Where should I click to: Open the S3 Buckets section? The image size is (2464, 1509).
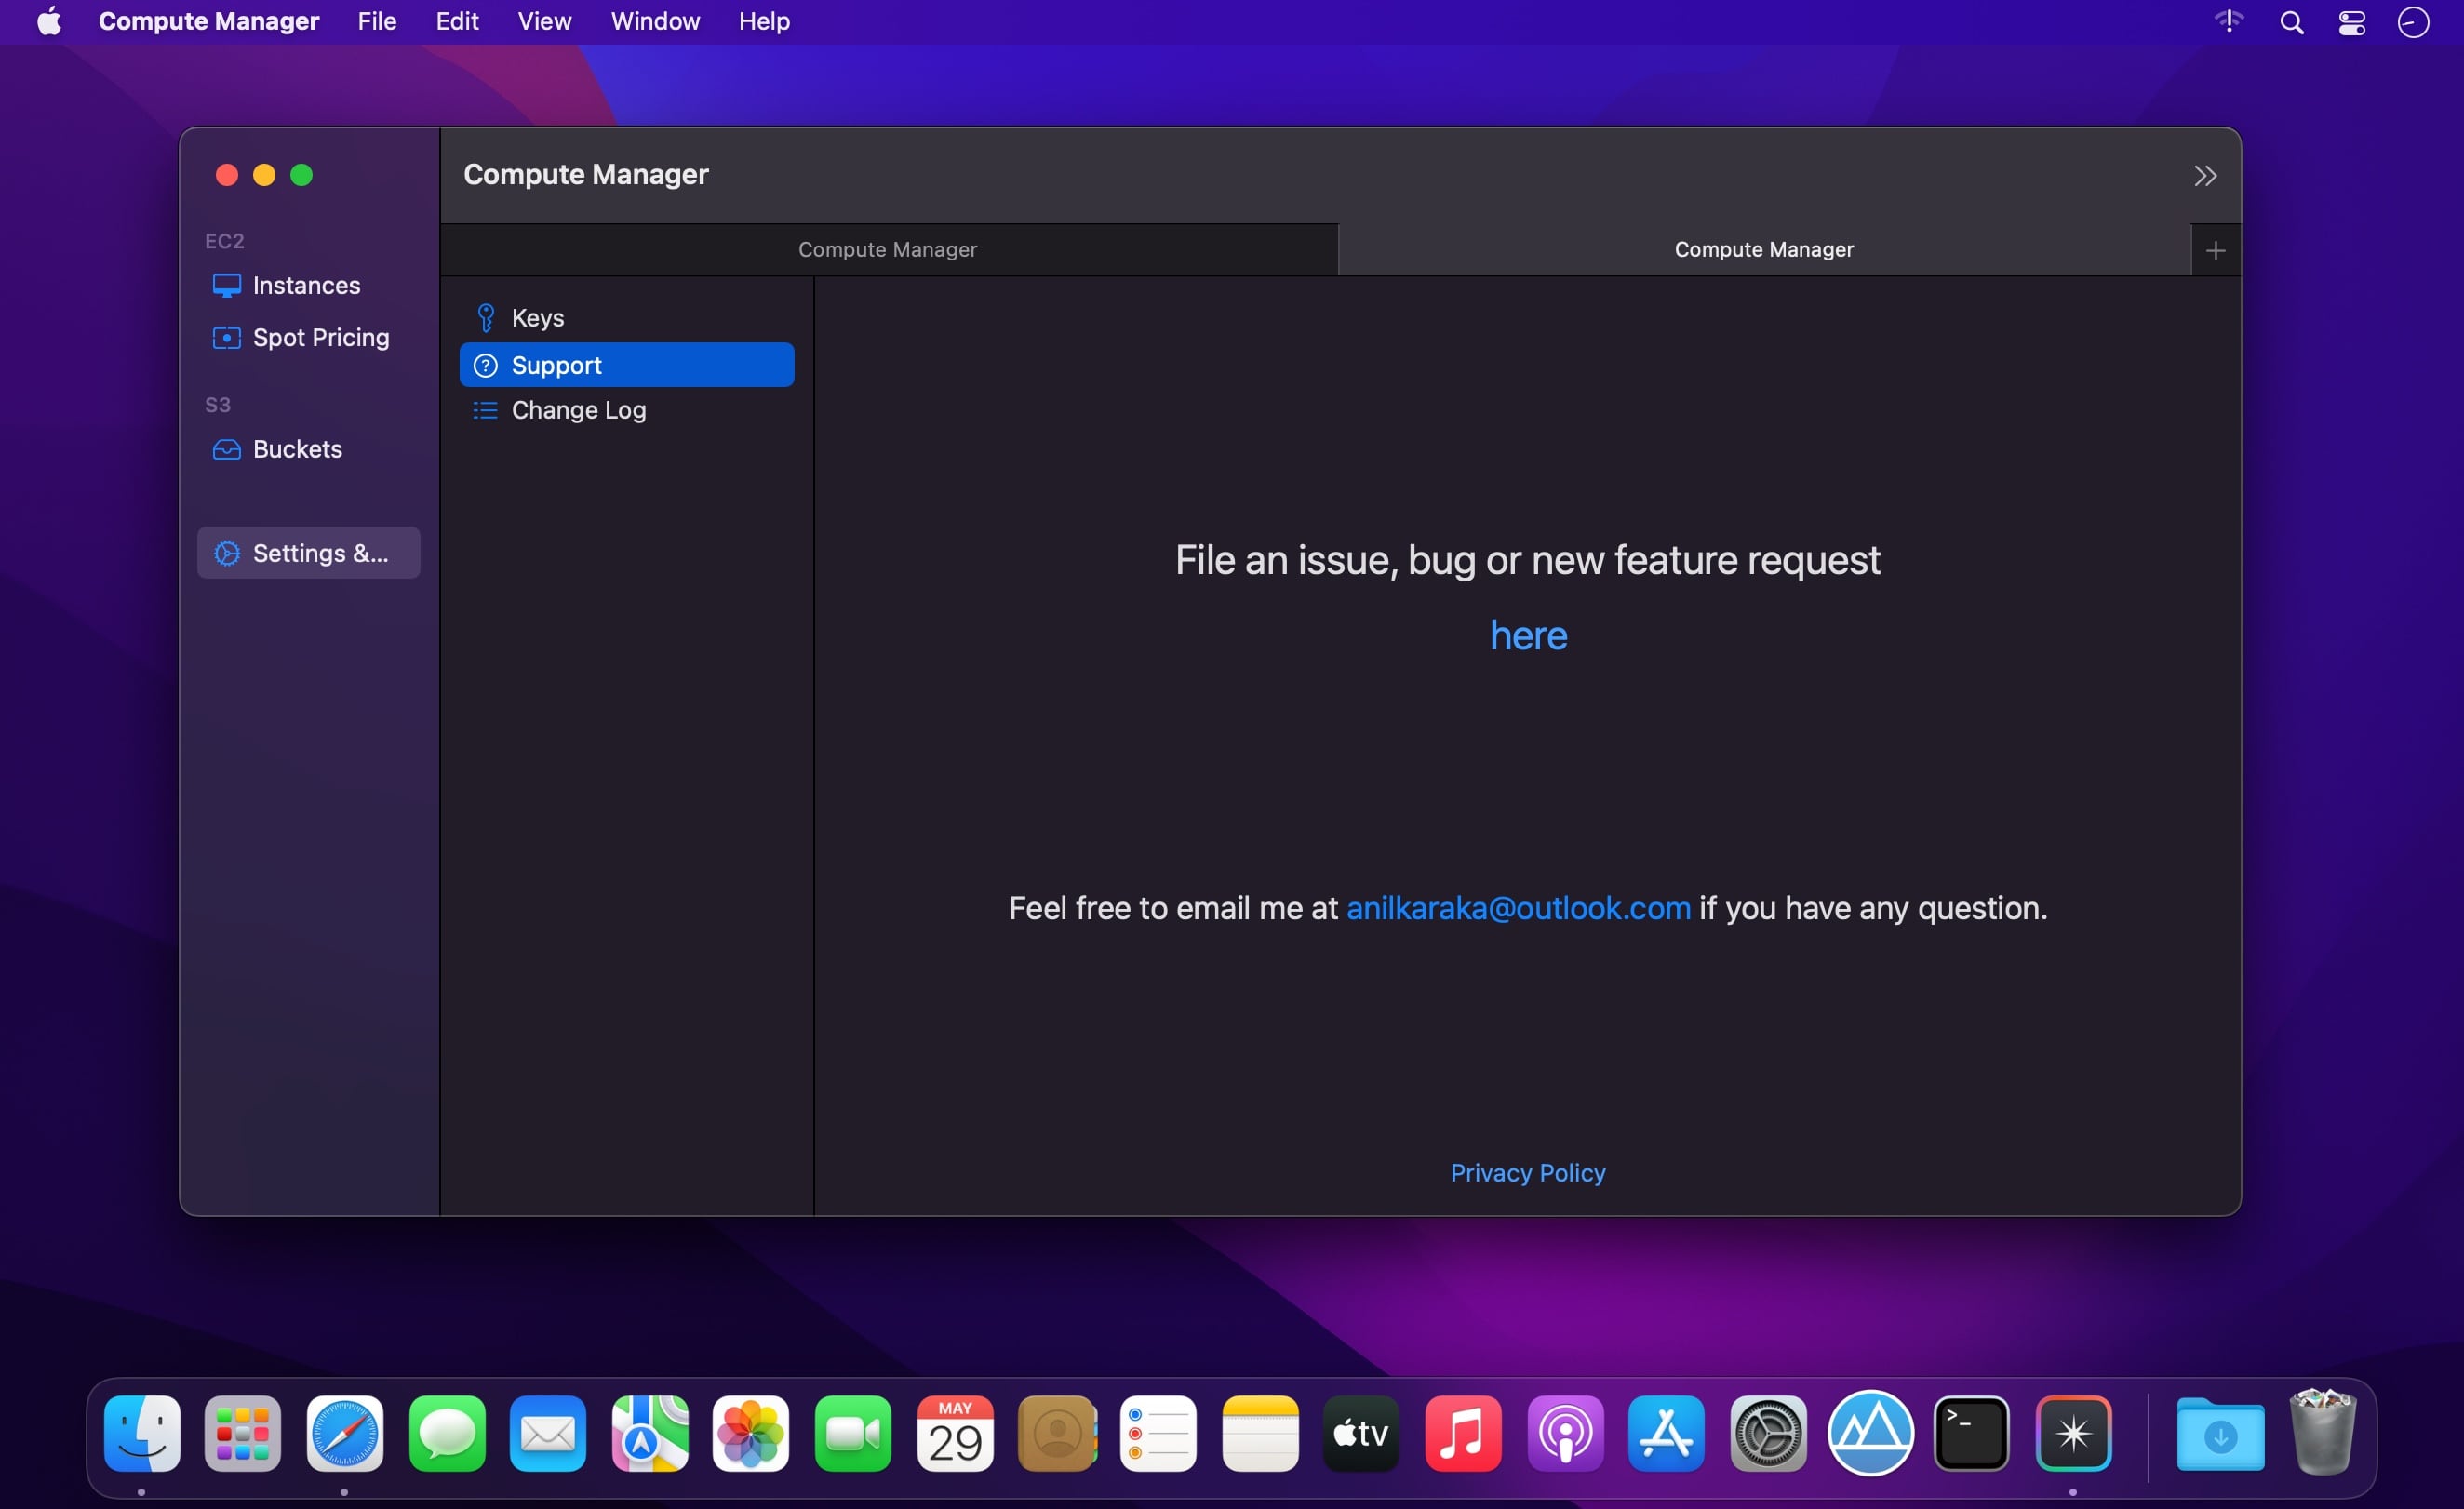pyautogui.click(x=296, y=449)
